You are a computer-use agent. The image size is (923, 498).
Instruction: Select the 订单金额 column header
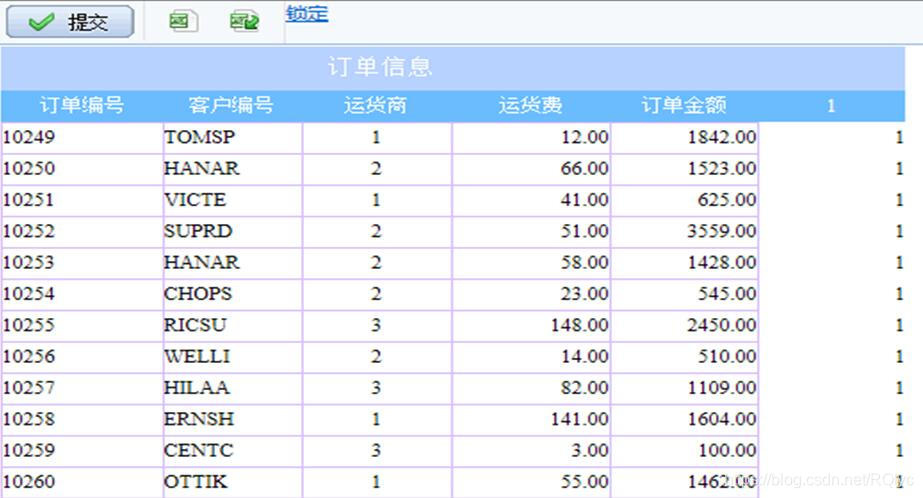point(684,105)
